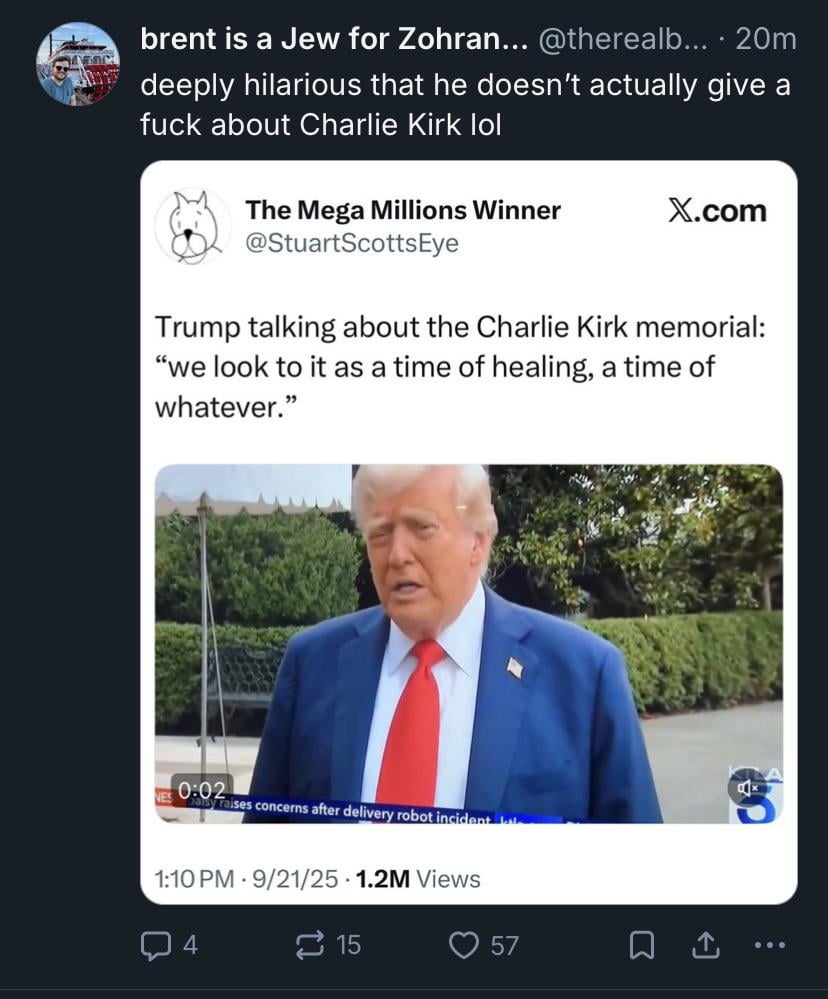Click the X.com logo label
828x999 pixels.
[x=717, y=211]
